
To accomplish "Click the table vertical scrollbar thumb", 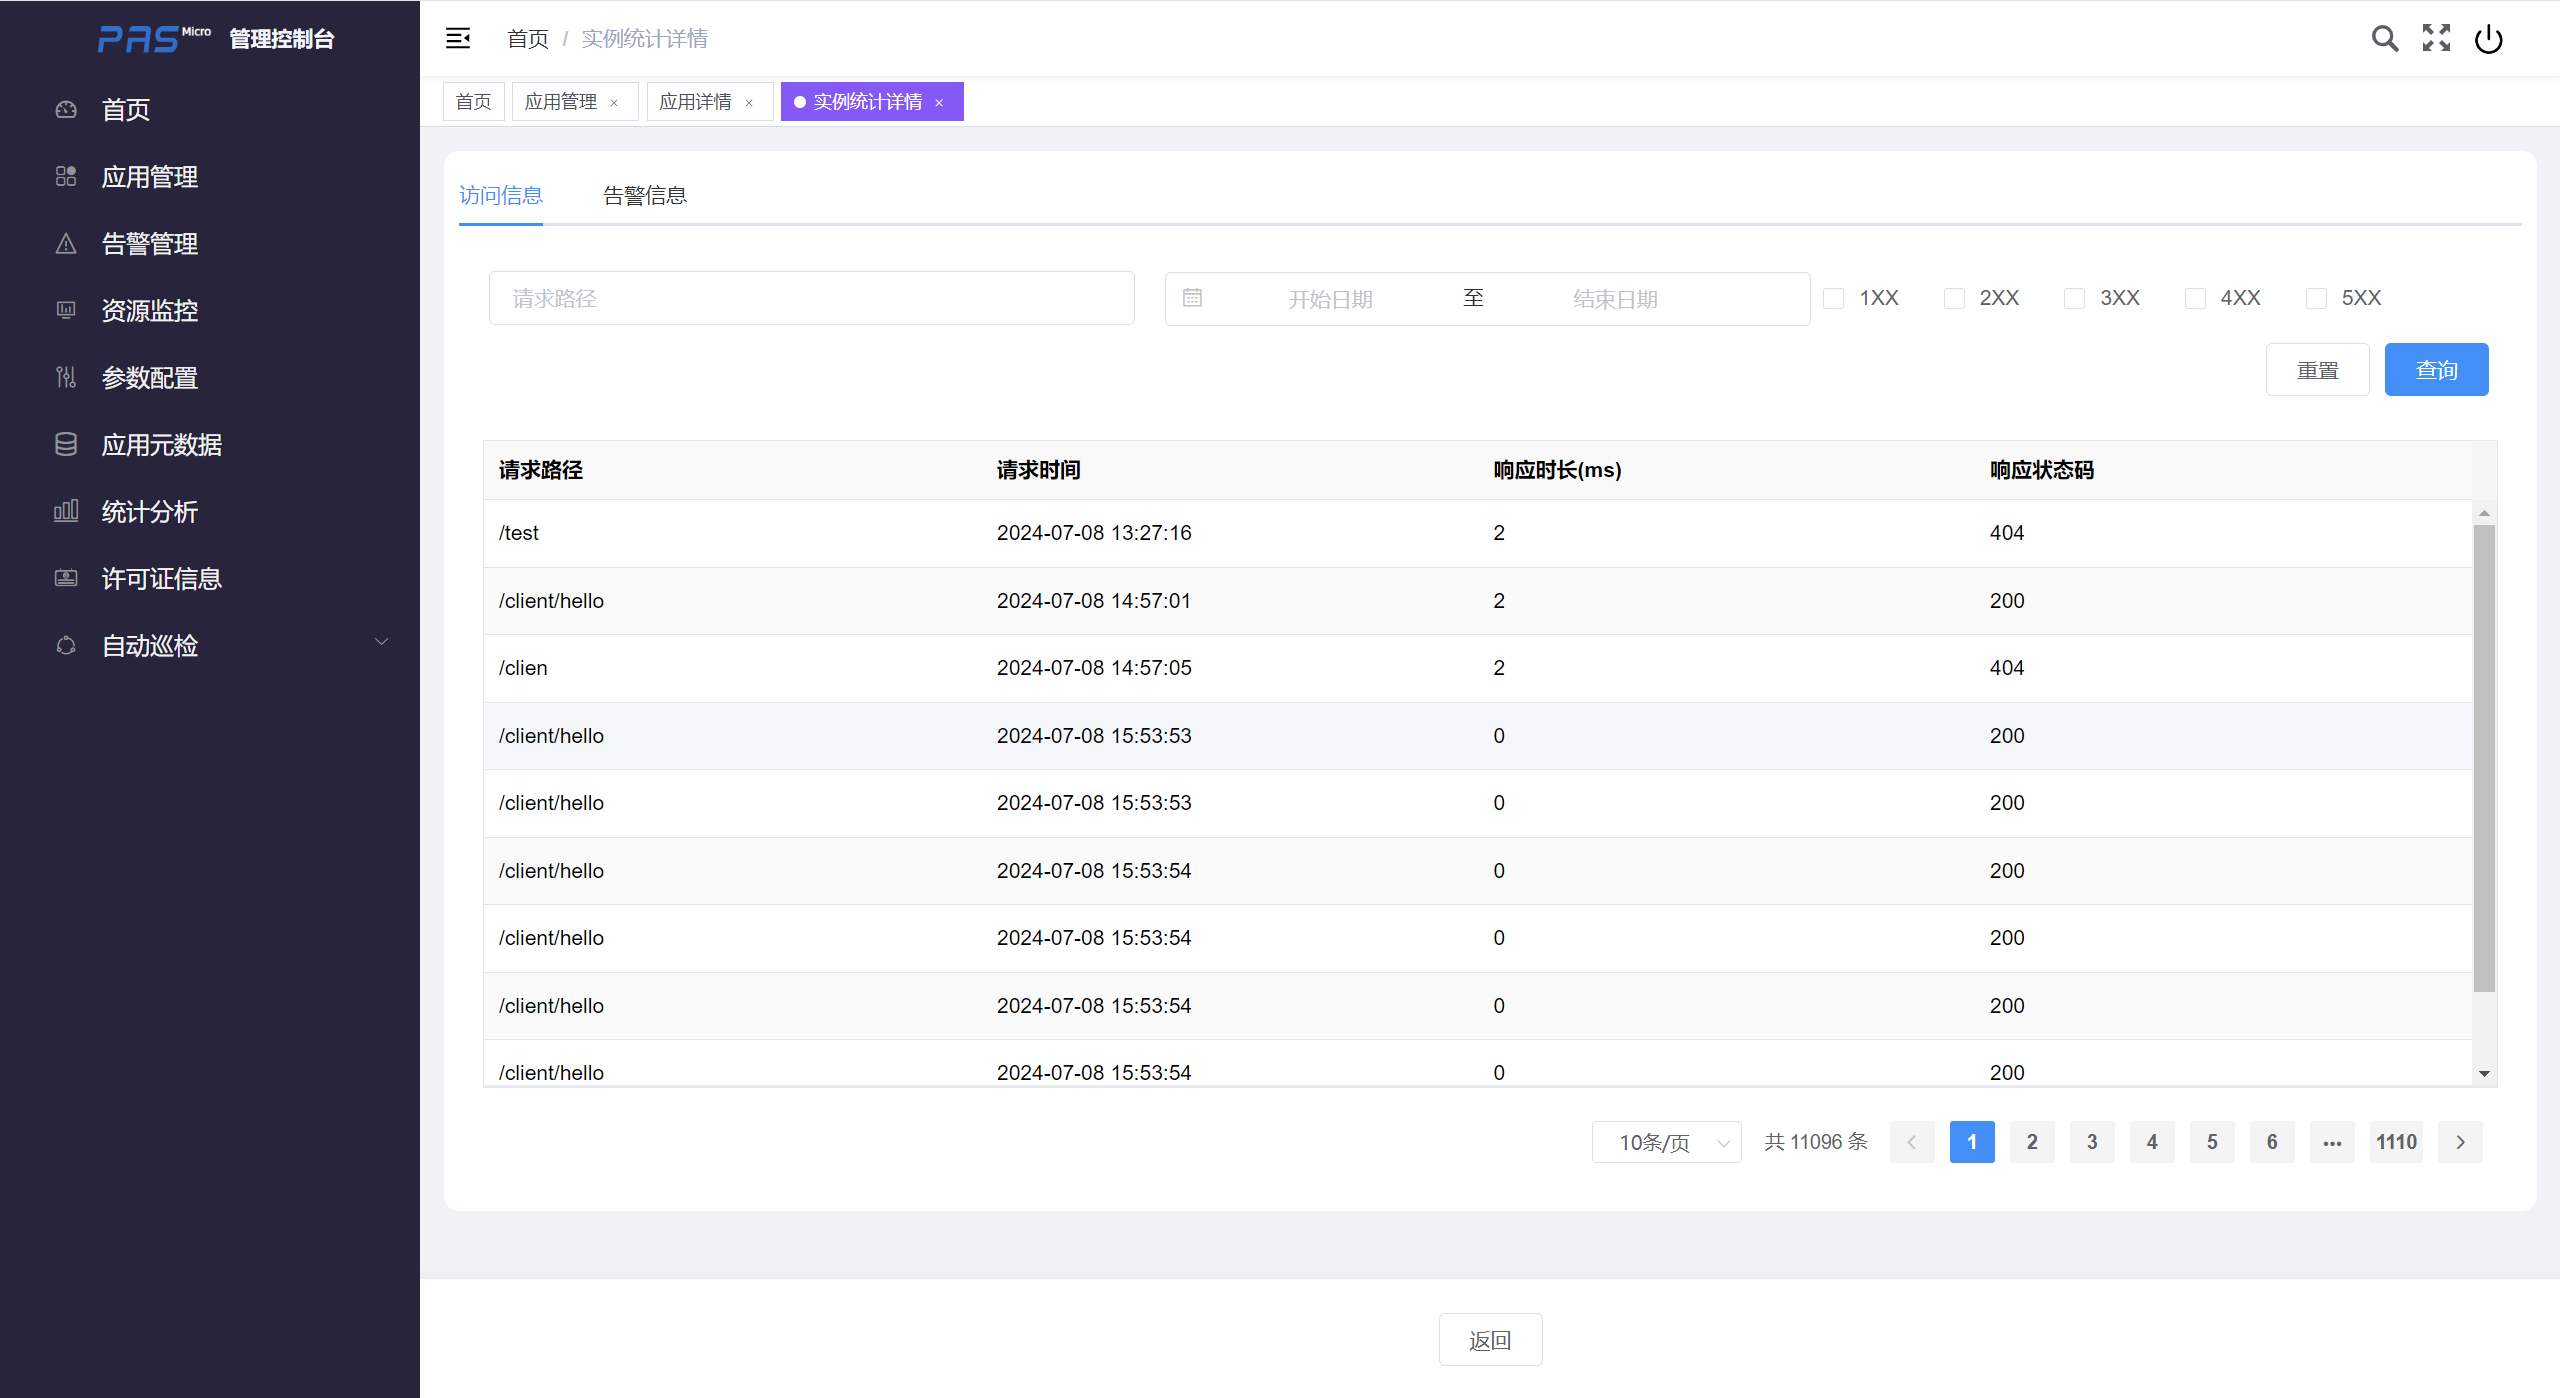I will point(2484,757).
